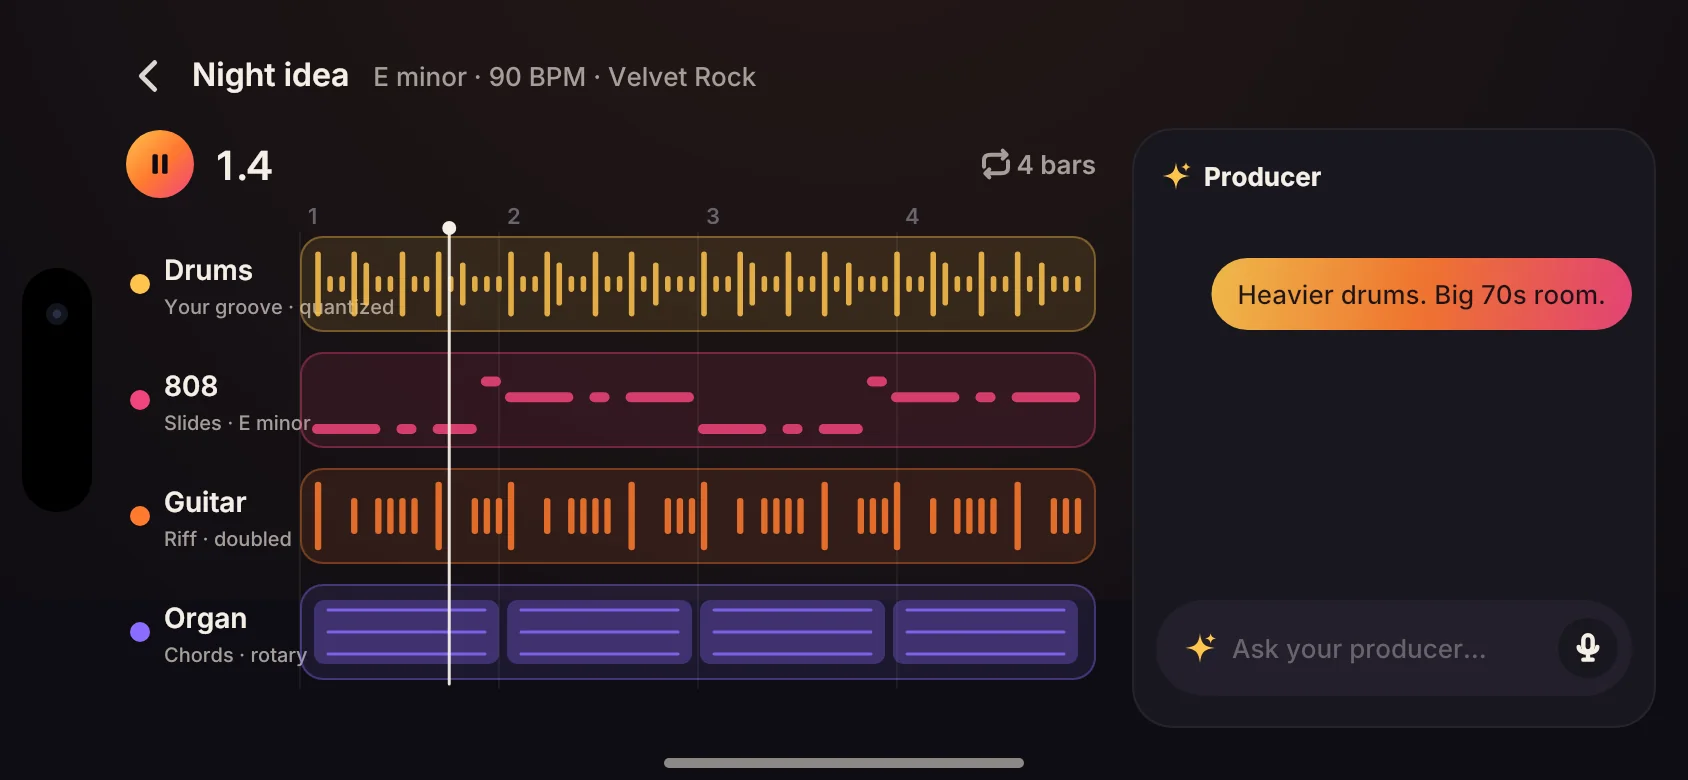Click the 'Night idea' project title

(x=270, y=75)
